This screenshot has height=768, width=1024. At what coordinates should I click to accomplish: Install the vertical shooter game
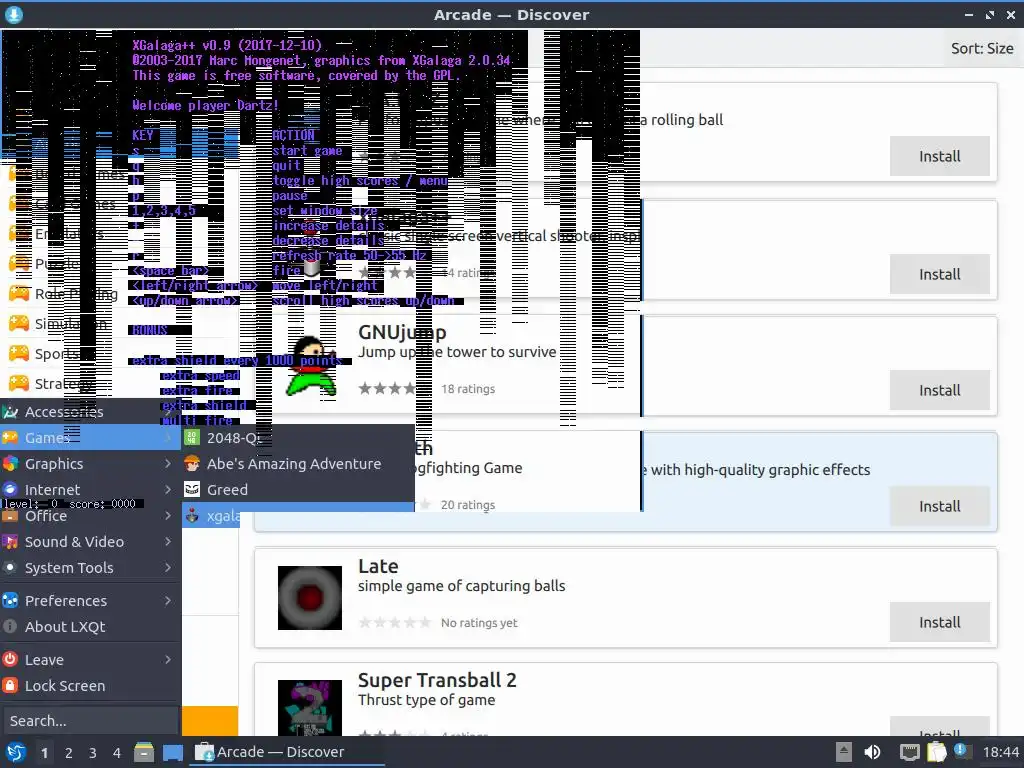point(939,274)
